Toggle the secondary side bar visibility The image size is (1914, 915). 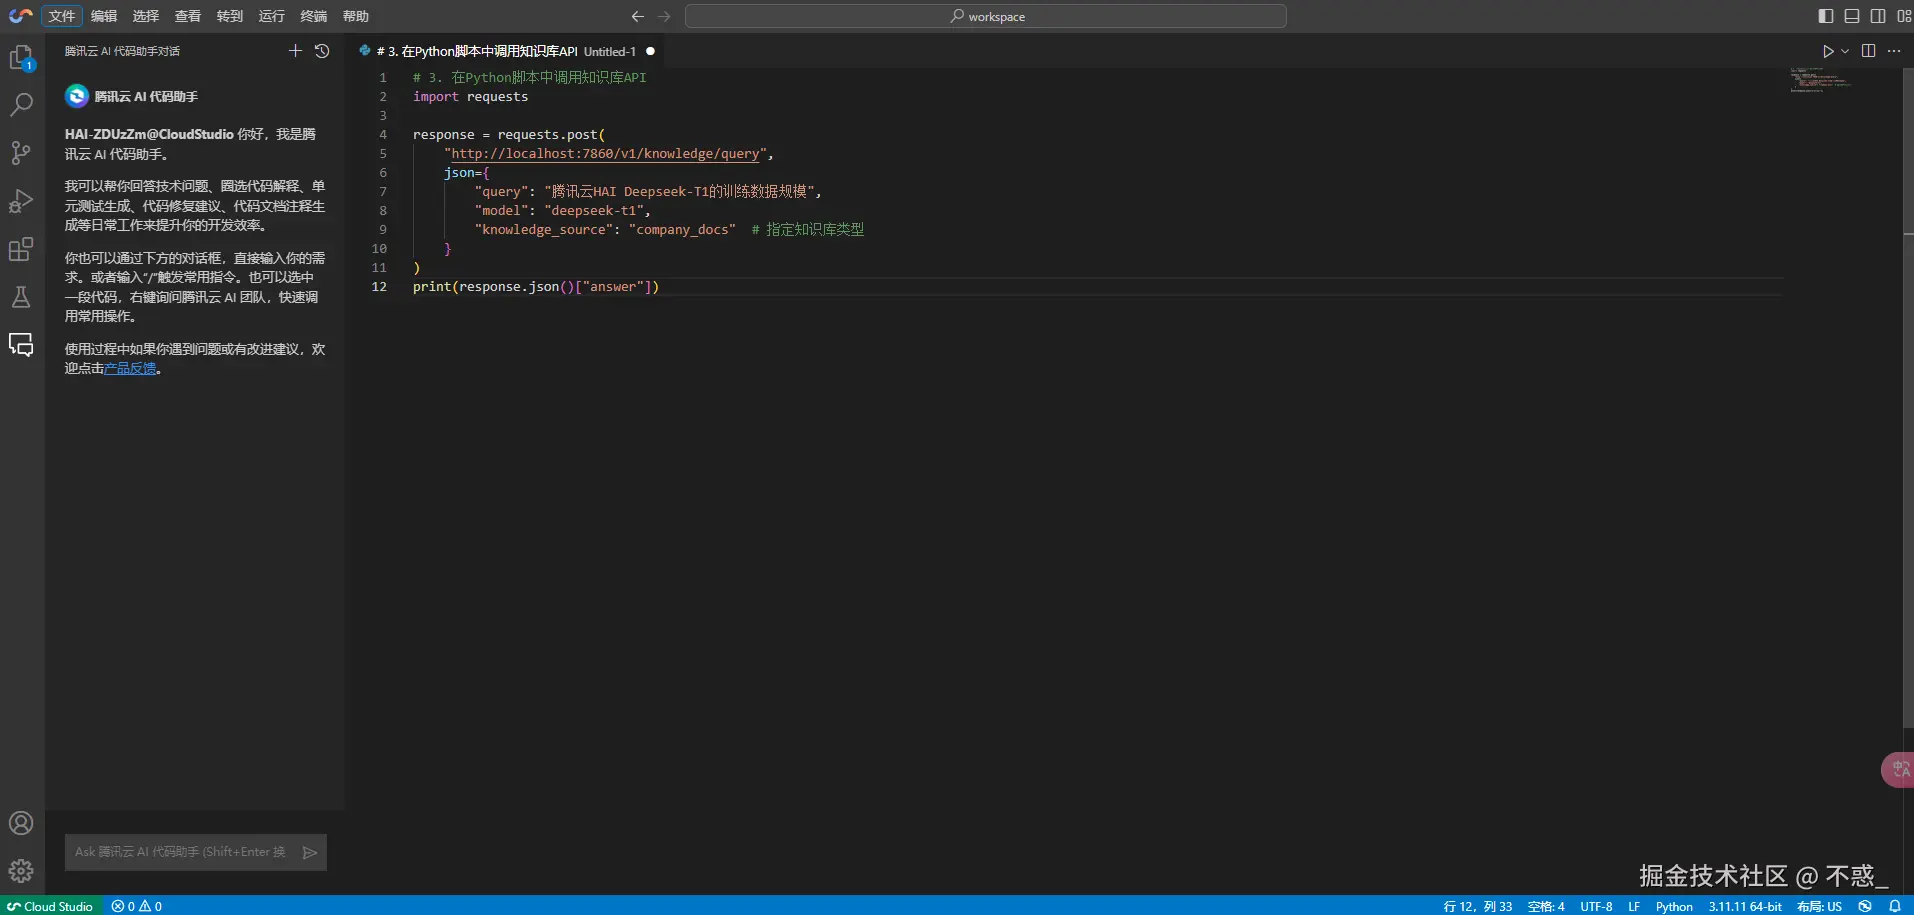(1878, 16)
